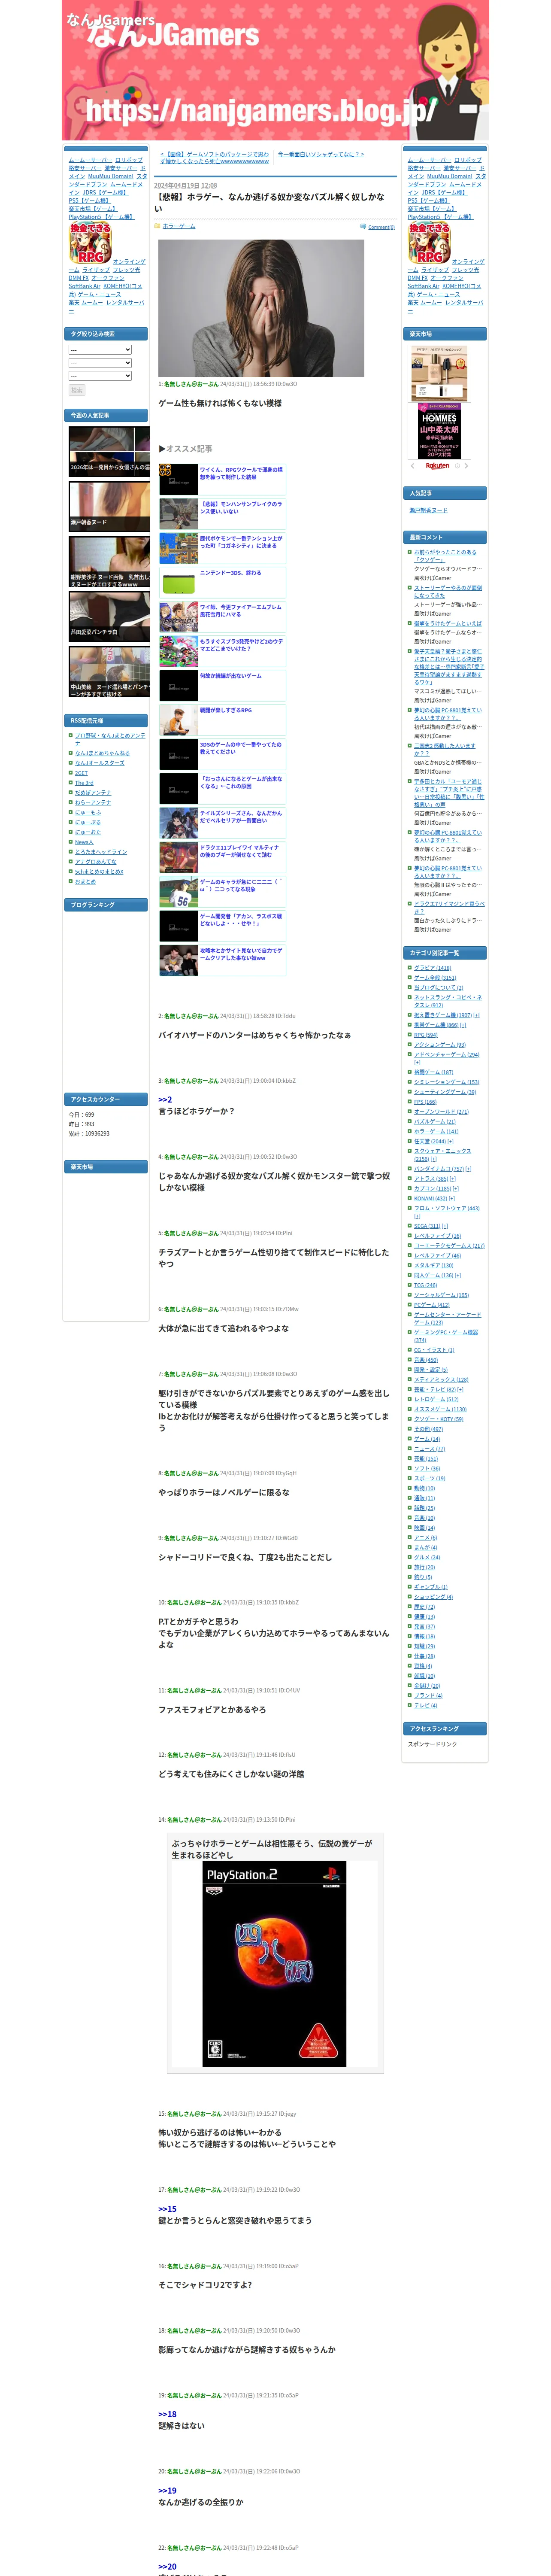Click the PlayStation 2 game cover image in post 14
This screenshot has height=2576, width=551.
(275, 1963)
